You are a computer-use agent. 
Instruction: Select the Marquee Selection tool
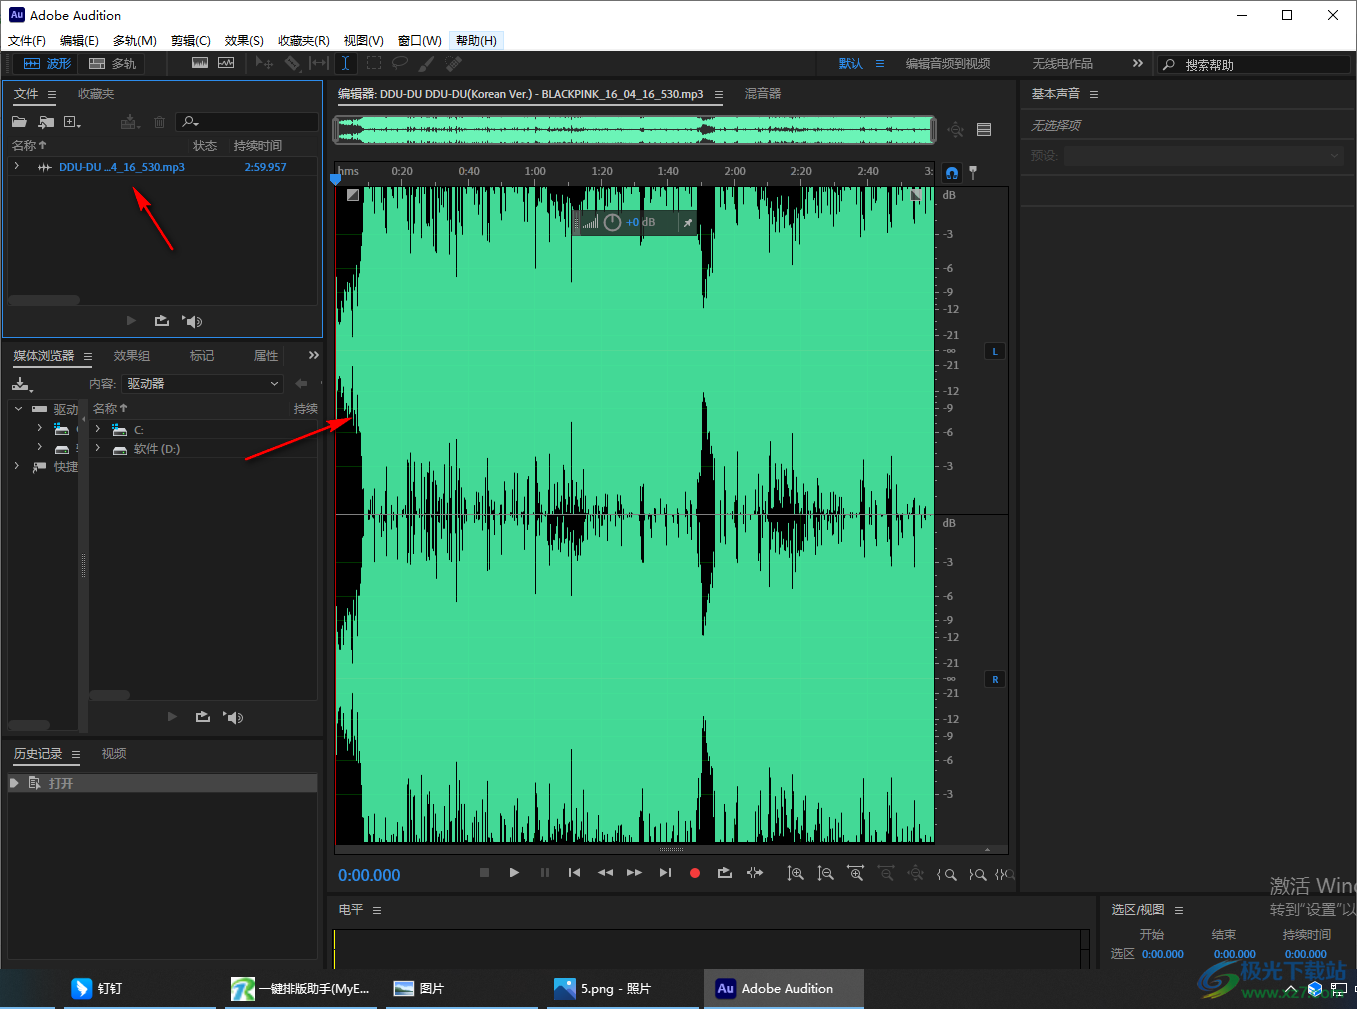(x=374, y=63)
